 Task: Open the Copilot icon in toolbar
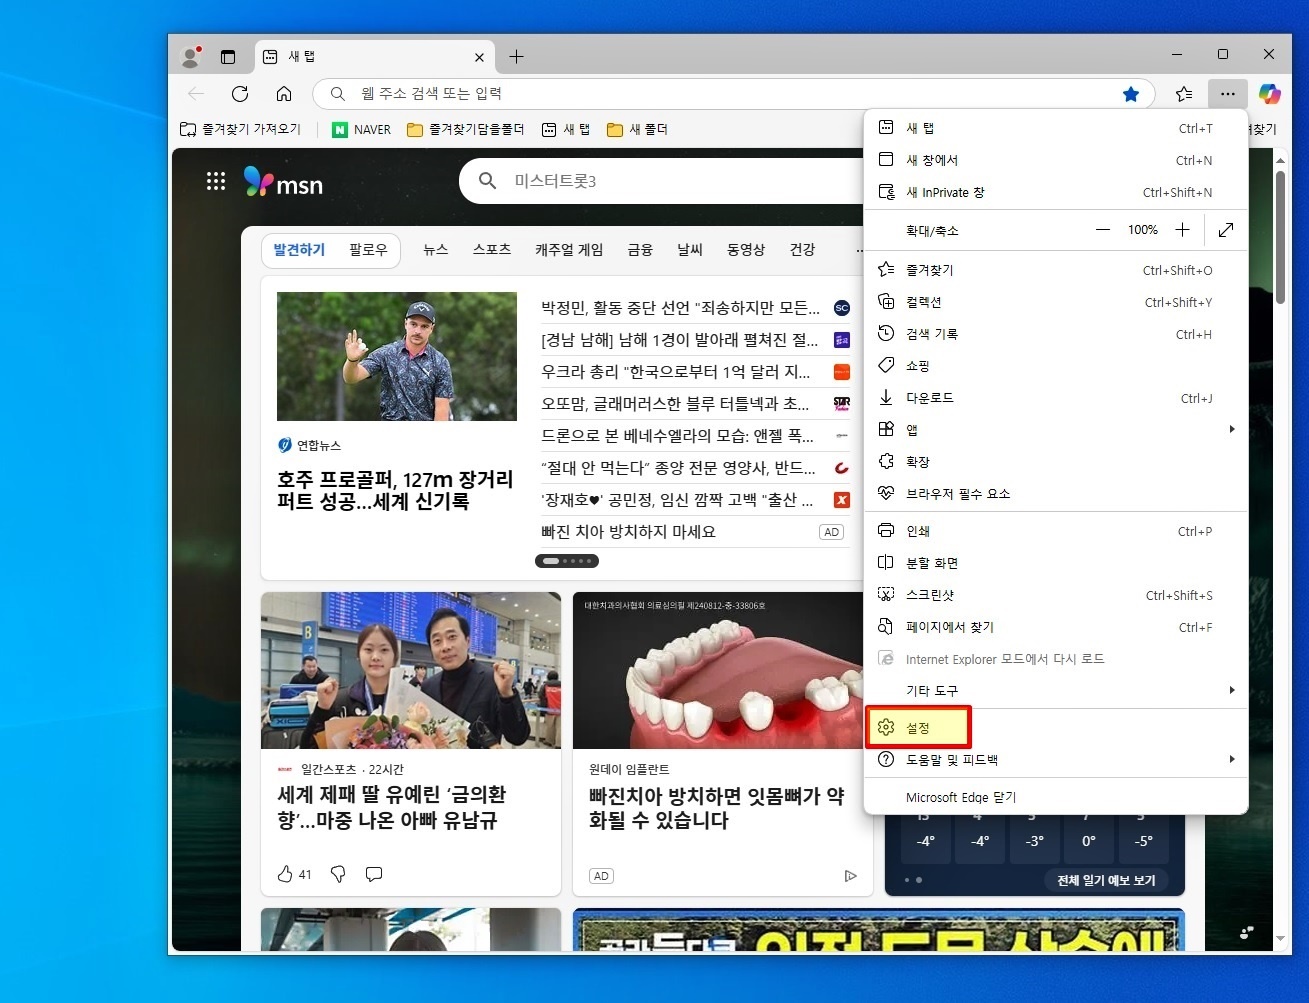[1270, 94]
